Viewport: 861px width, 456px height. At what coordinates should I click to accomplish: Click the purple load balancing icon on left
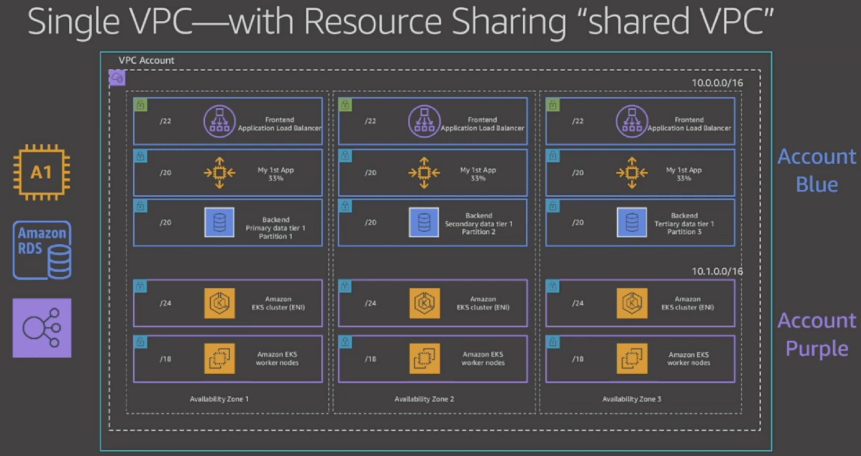tap(42, 327)
